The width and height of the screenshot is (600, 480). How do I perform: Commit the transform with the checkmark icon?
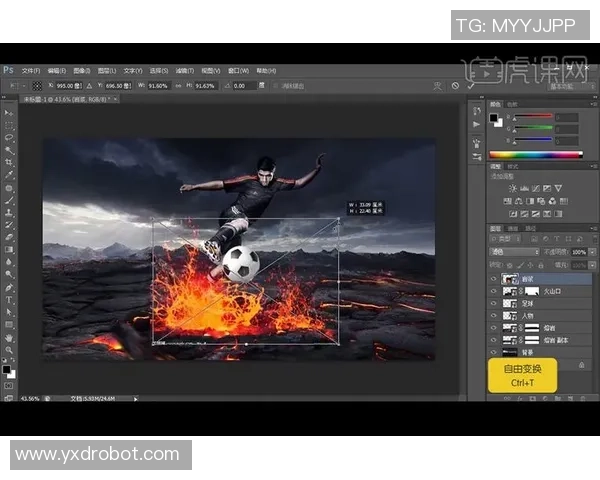(x=471, y=86)
